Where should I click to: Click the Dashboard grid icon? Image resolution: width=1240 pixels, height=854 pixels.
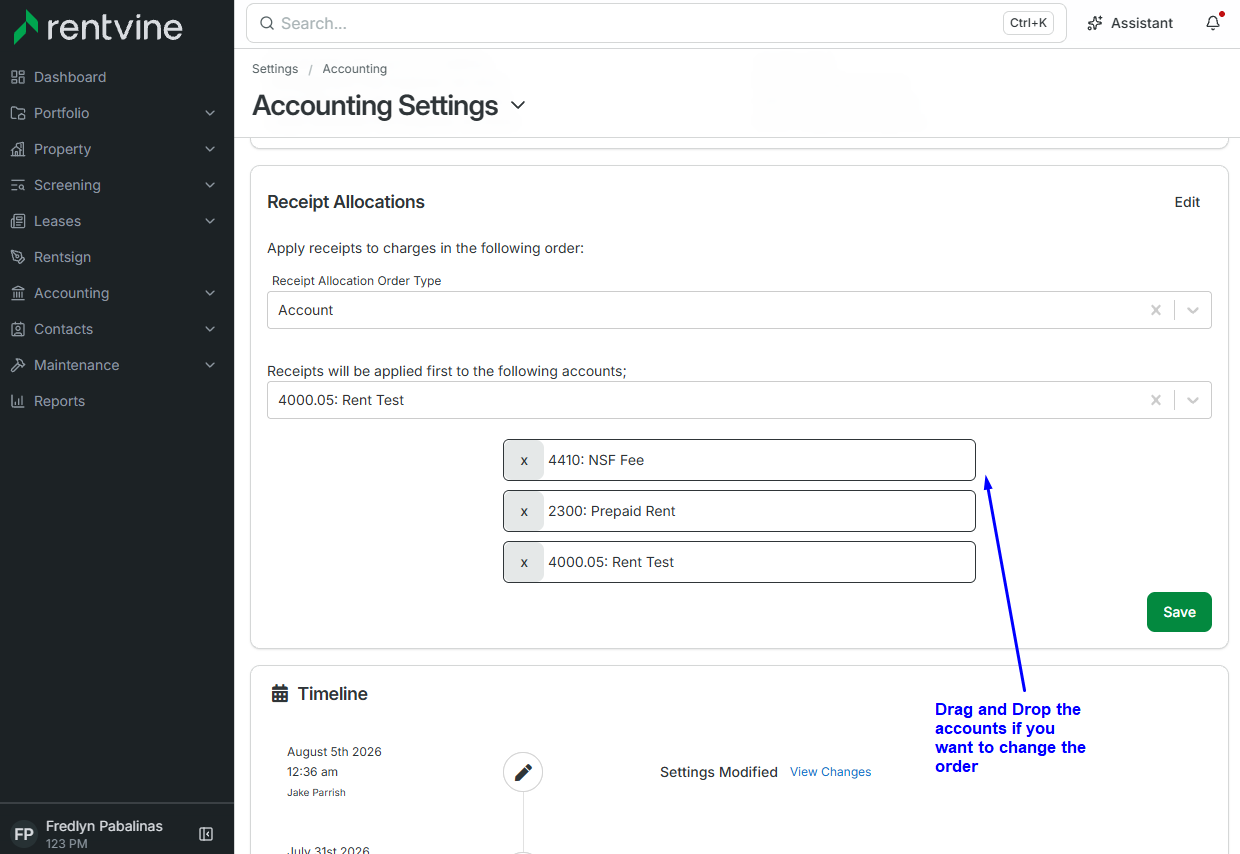[18, 77]
